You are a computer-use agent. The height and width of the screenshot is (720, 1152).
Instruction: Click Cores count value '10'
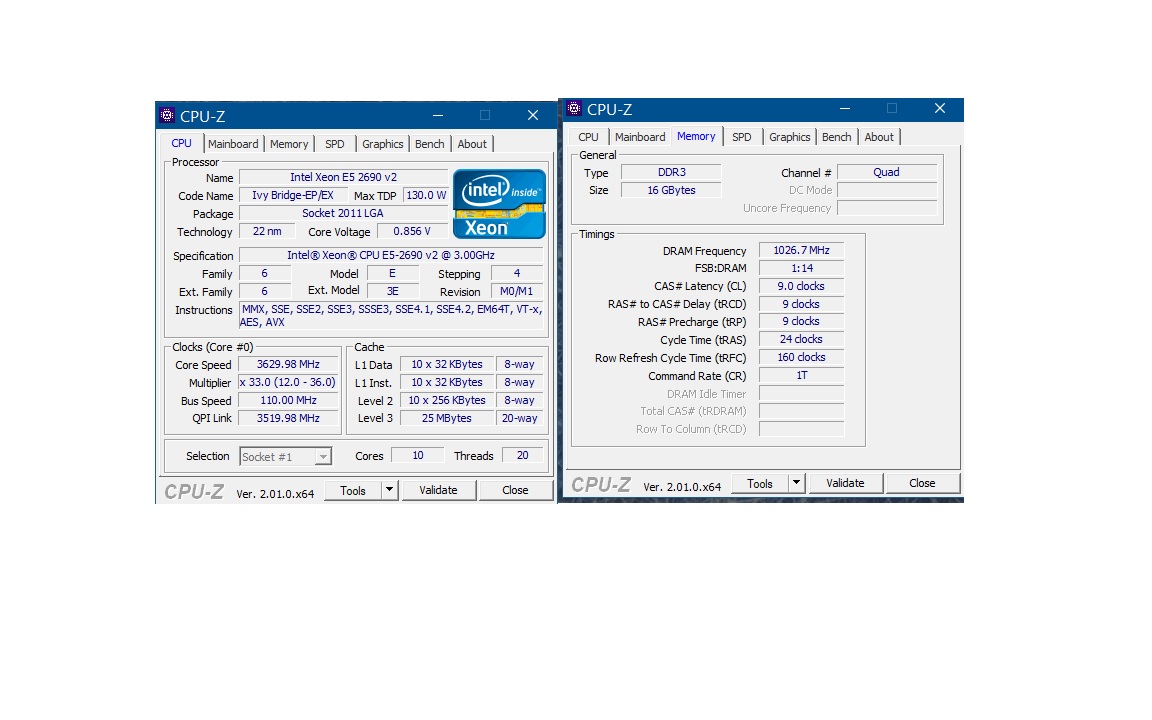pyautogui.click(x=417, y=456)
